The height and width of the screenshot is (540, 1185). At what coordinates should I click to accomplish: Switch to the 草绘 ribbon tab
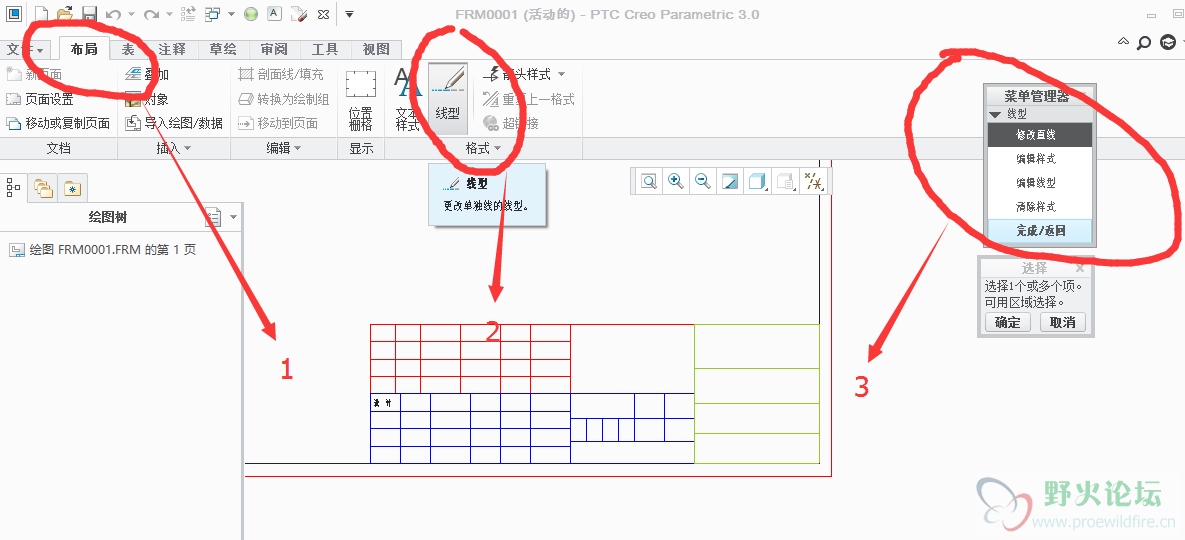[x=223, y=50]
